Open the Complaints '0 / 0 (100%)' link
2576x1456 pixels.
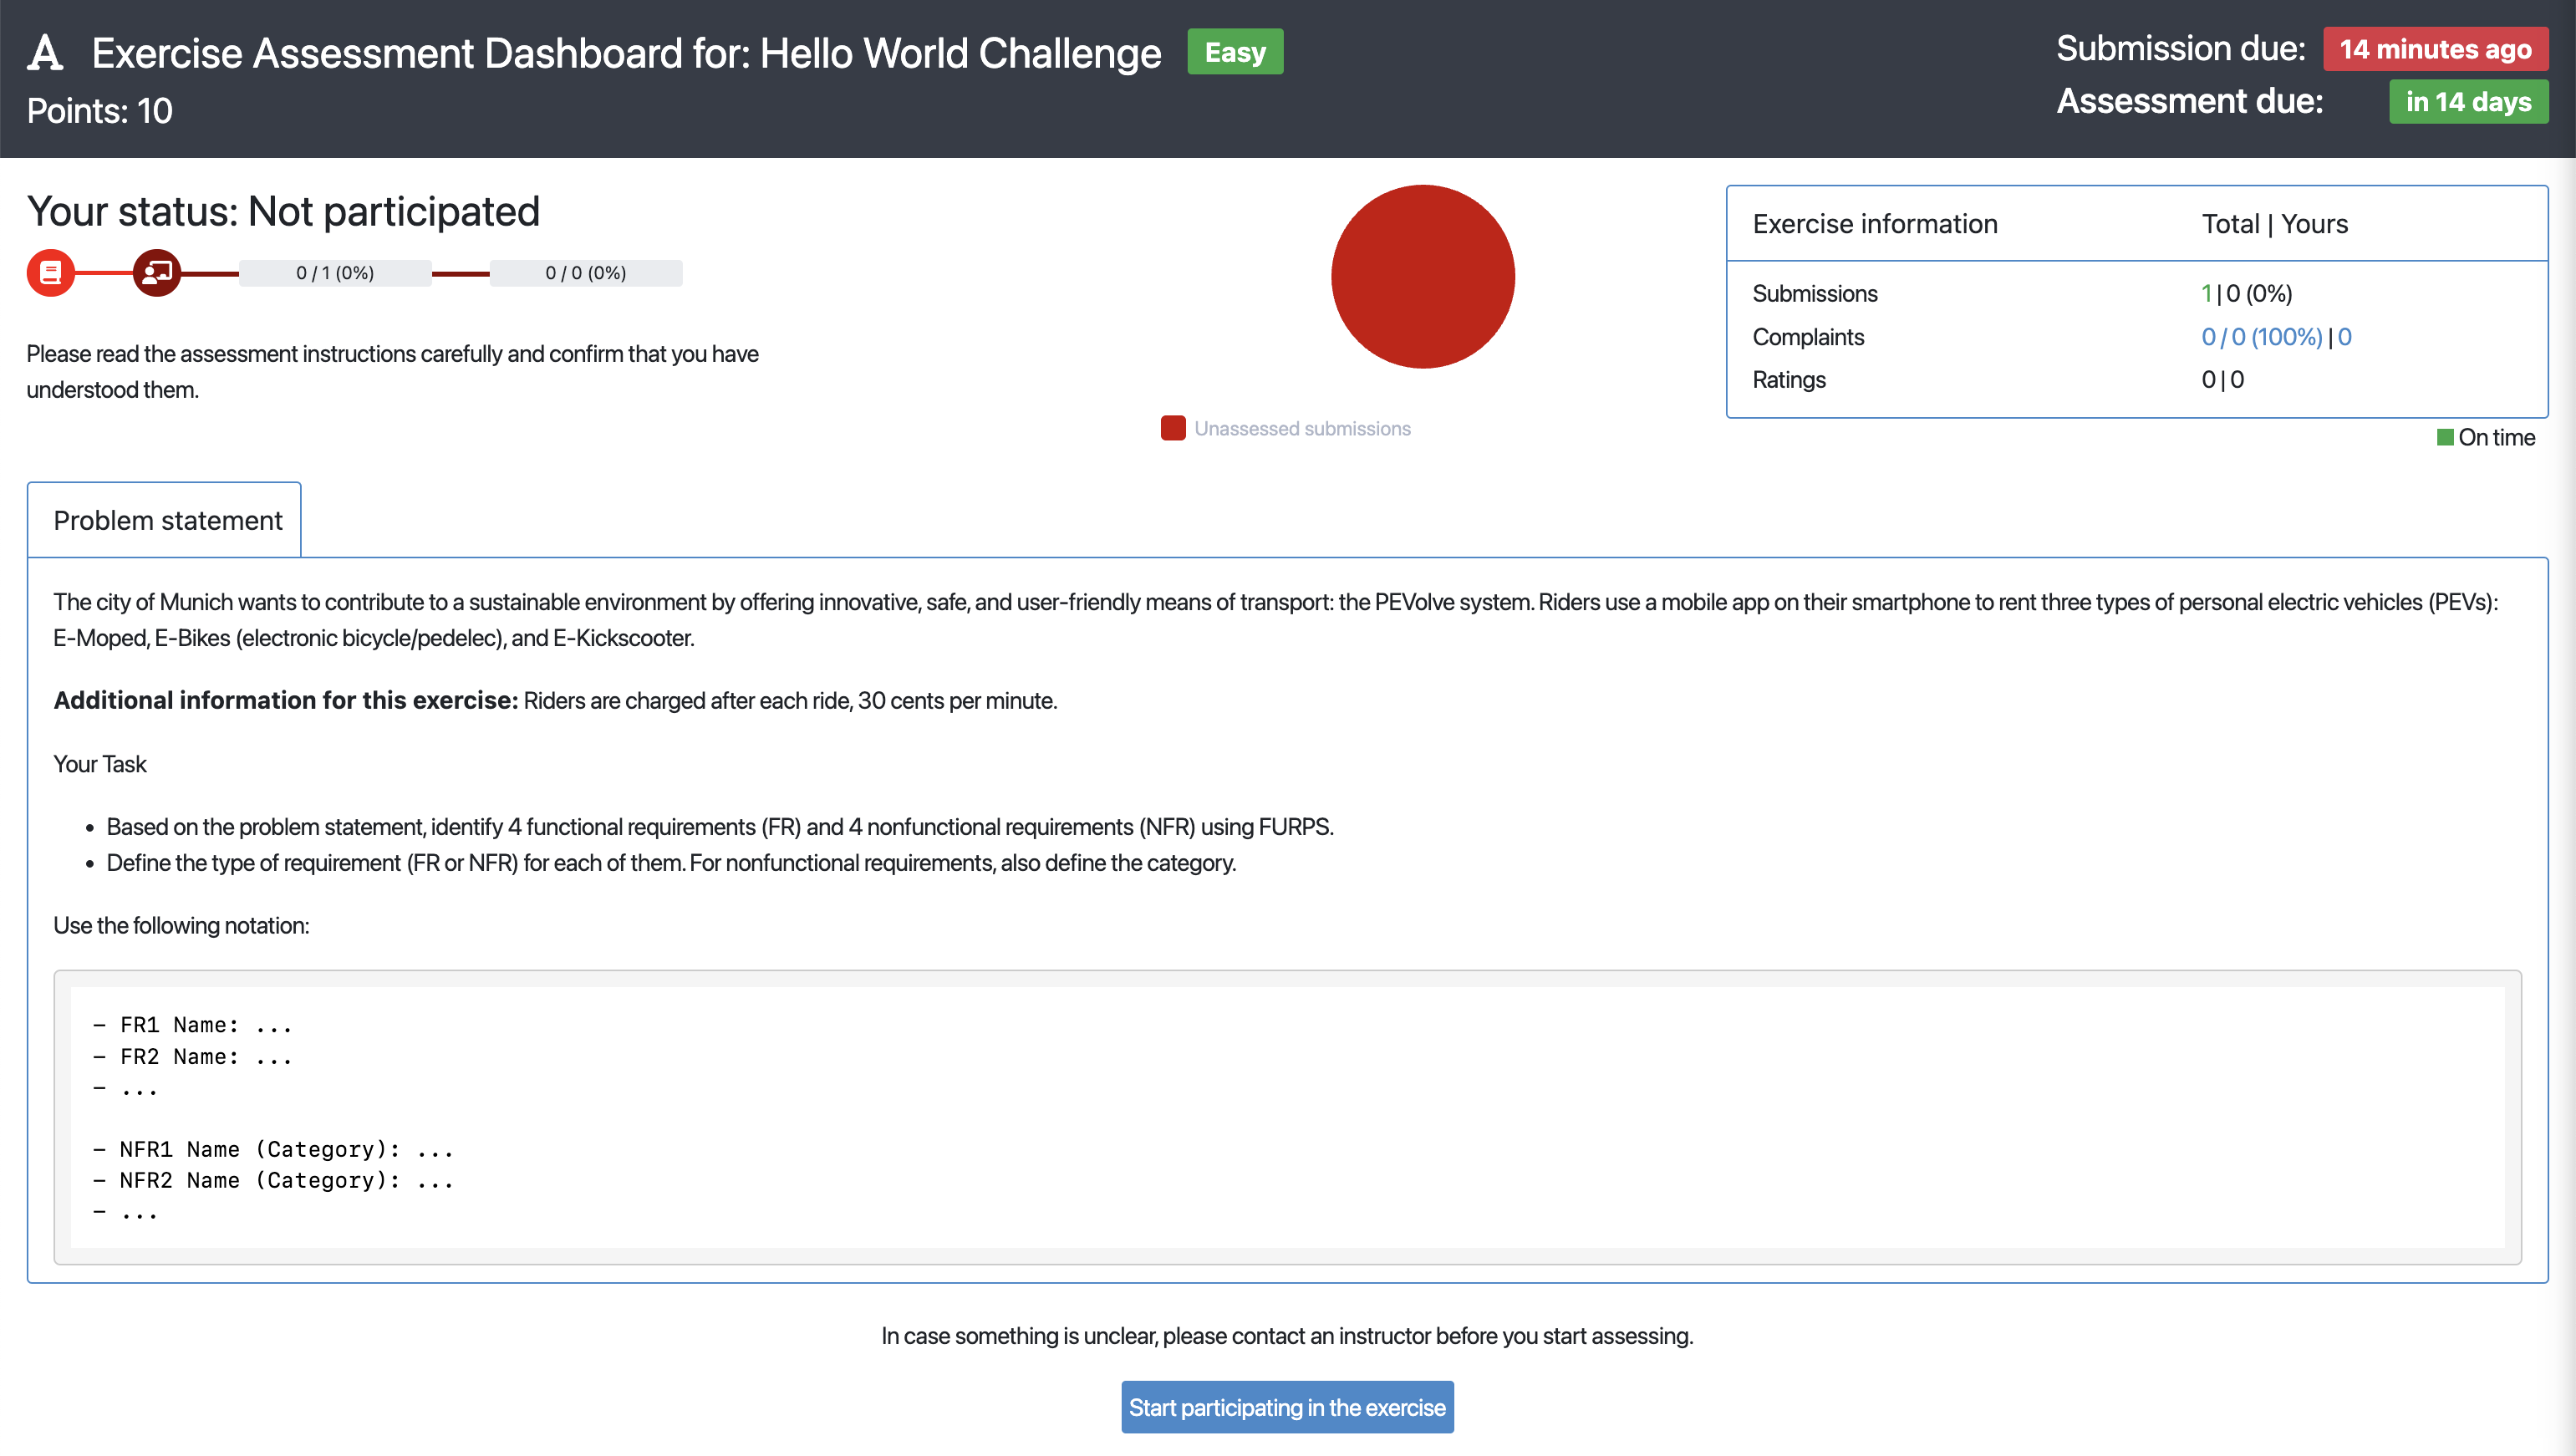click(x=2262, y=337)
